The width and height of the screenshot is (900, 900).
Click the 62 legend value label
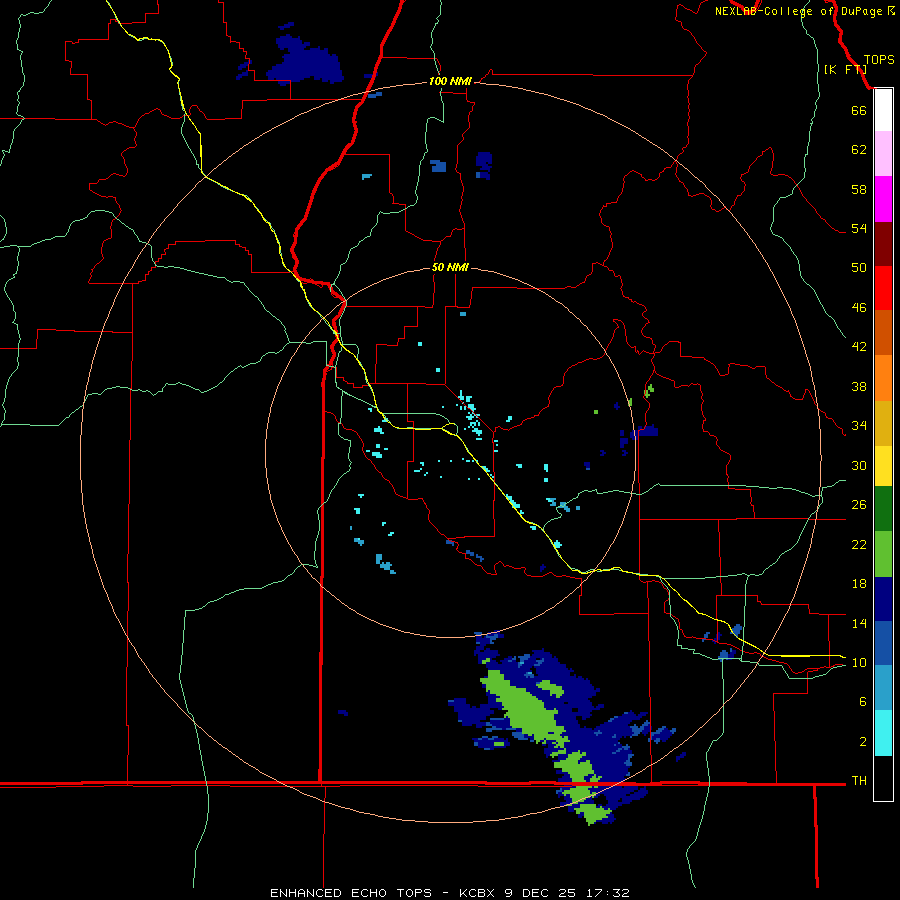tap(859, 150)
